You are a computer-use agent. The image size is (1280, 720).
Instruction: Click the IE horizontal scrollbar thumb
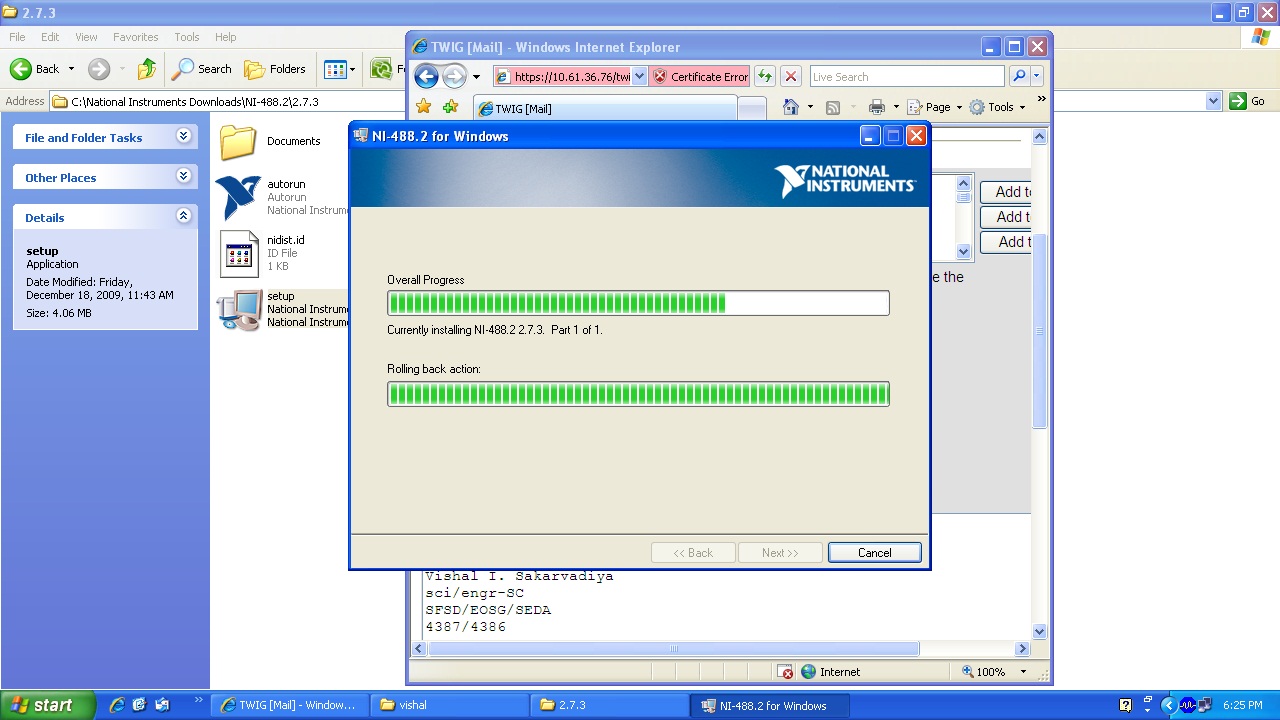pyautogui.click(x=674, y=649)
